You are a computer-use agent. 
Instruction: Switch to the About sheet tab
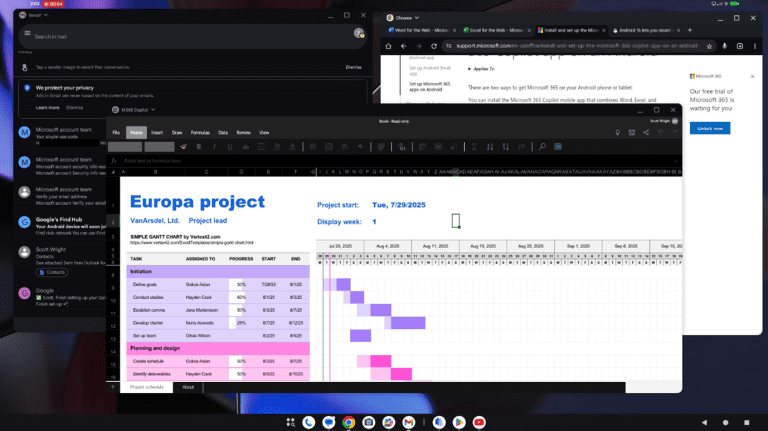tap(188, 387)
